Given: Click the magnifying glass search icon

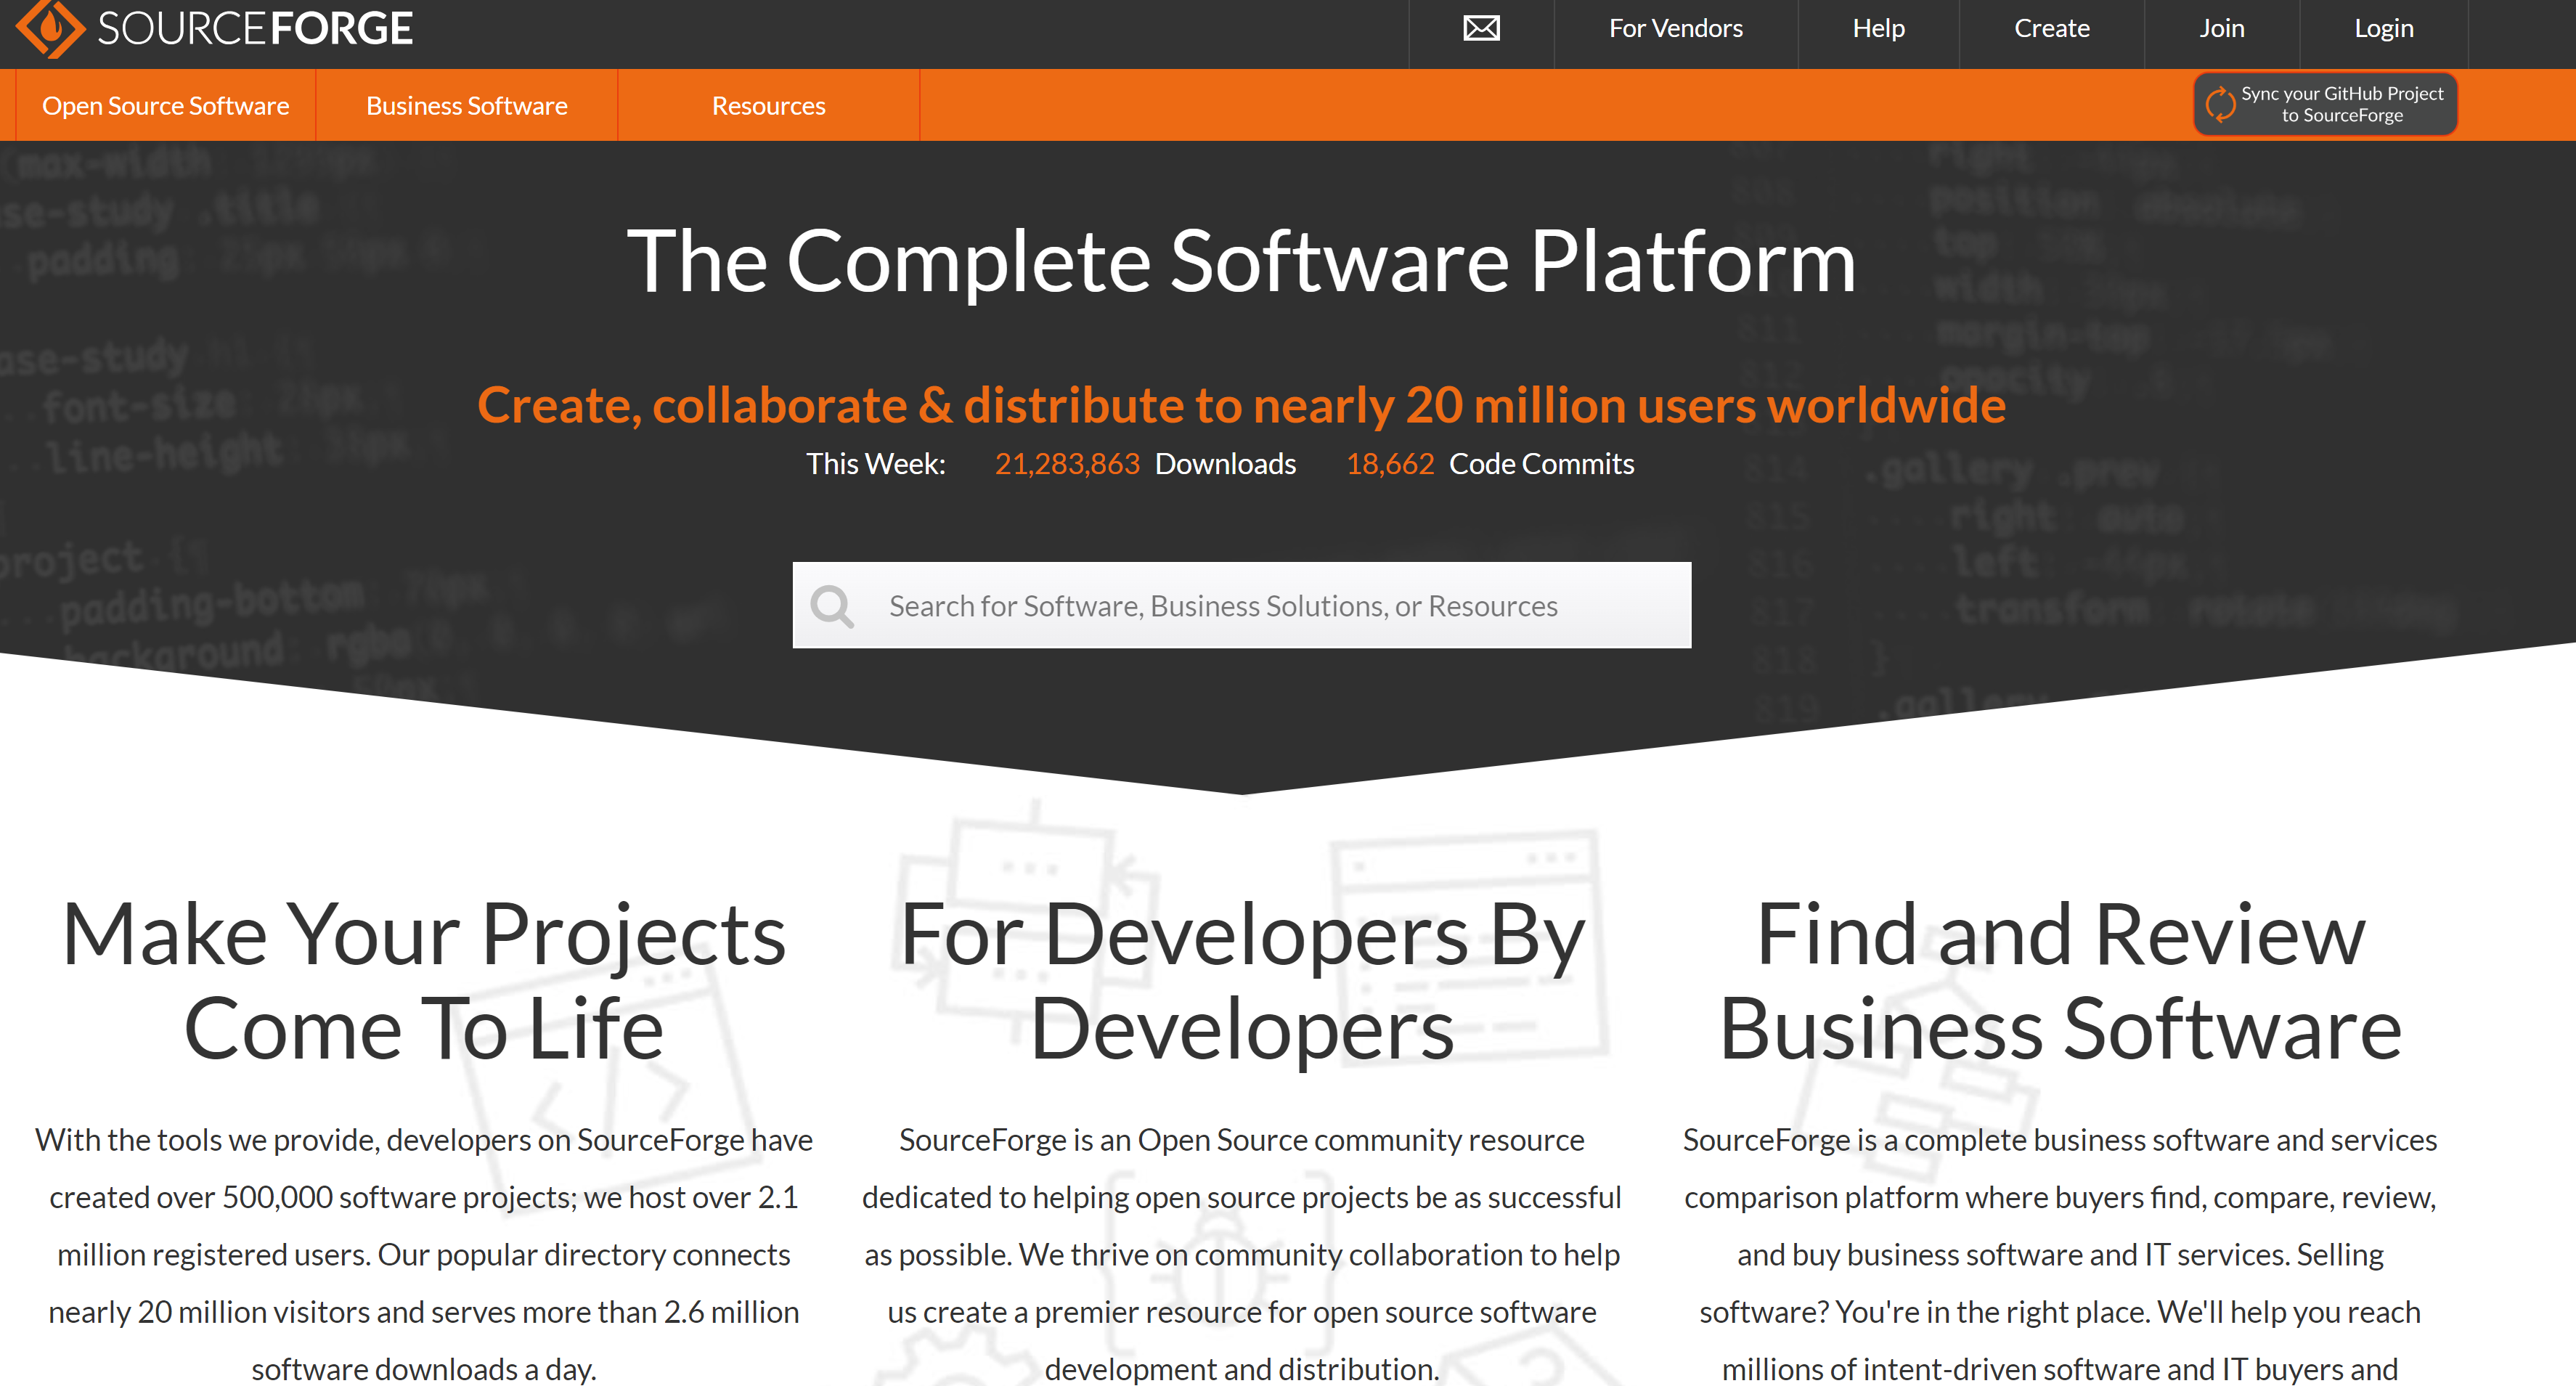Looking at the screenshot, I should pyautogui.click(x=832, y=606).
